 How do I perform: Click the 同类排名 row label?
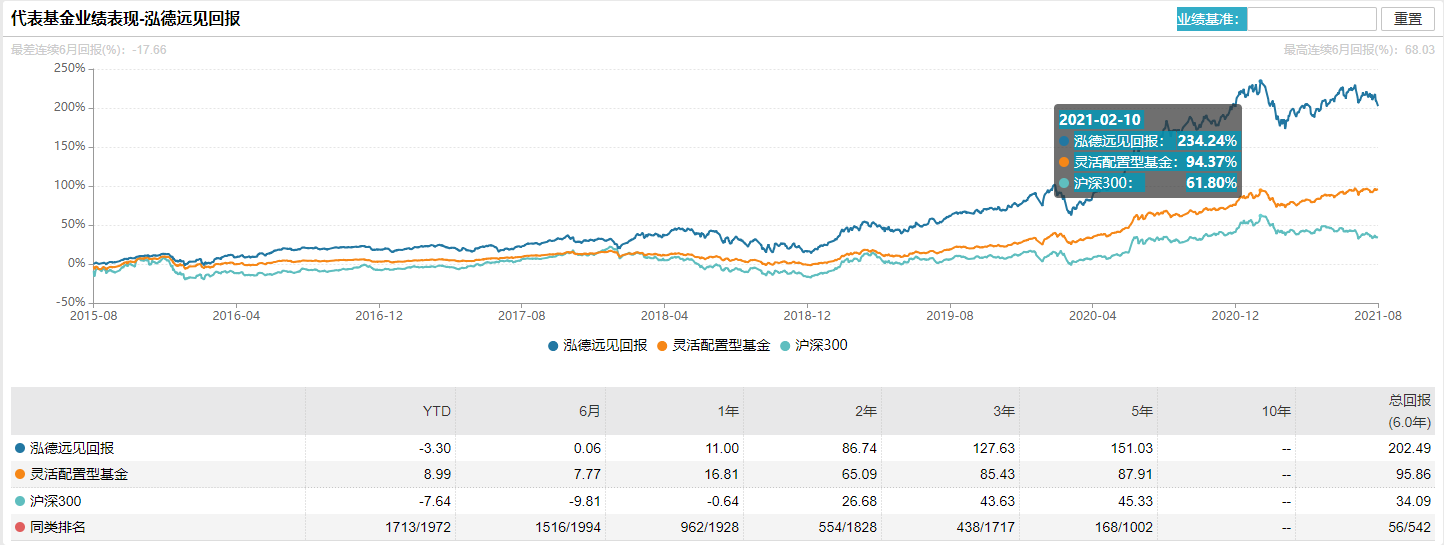[x=58, y=527]
